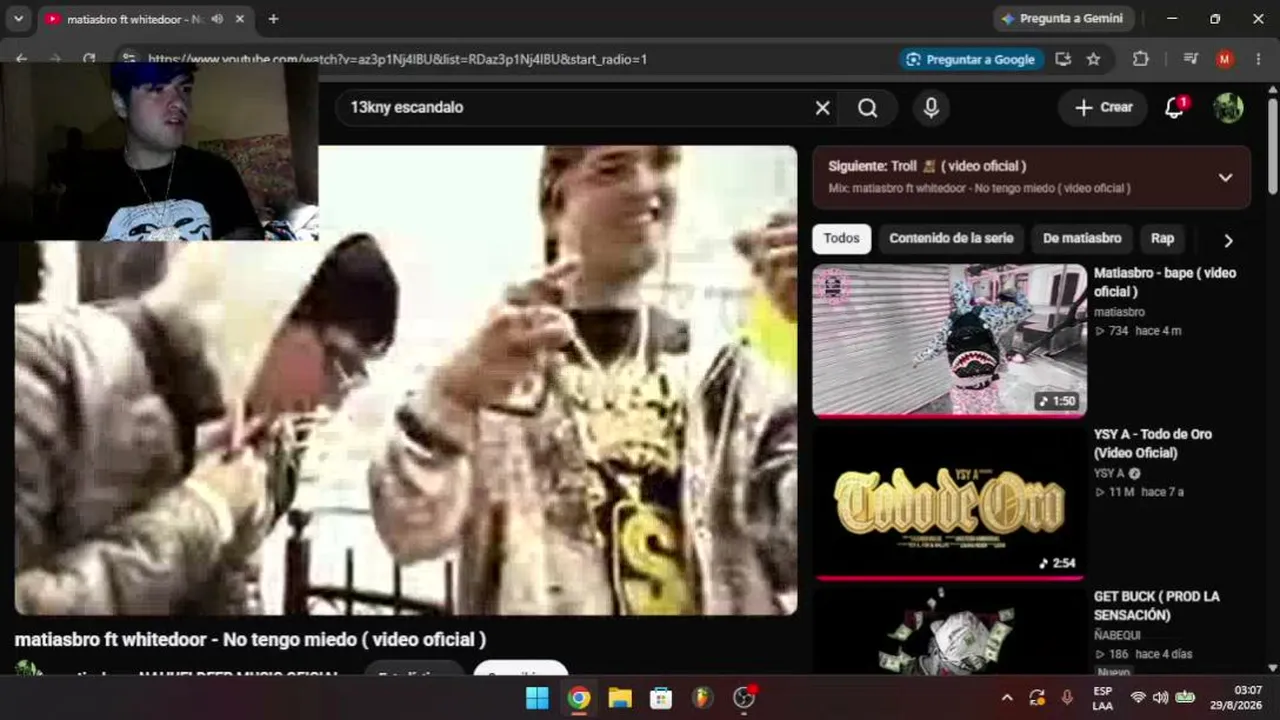This screenshot has width=1280, height=720.
Task: Click the sync update tray icon
Action: tap(1037, 698)
